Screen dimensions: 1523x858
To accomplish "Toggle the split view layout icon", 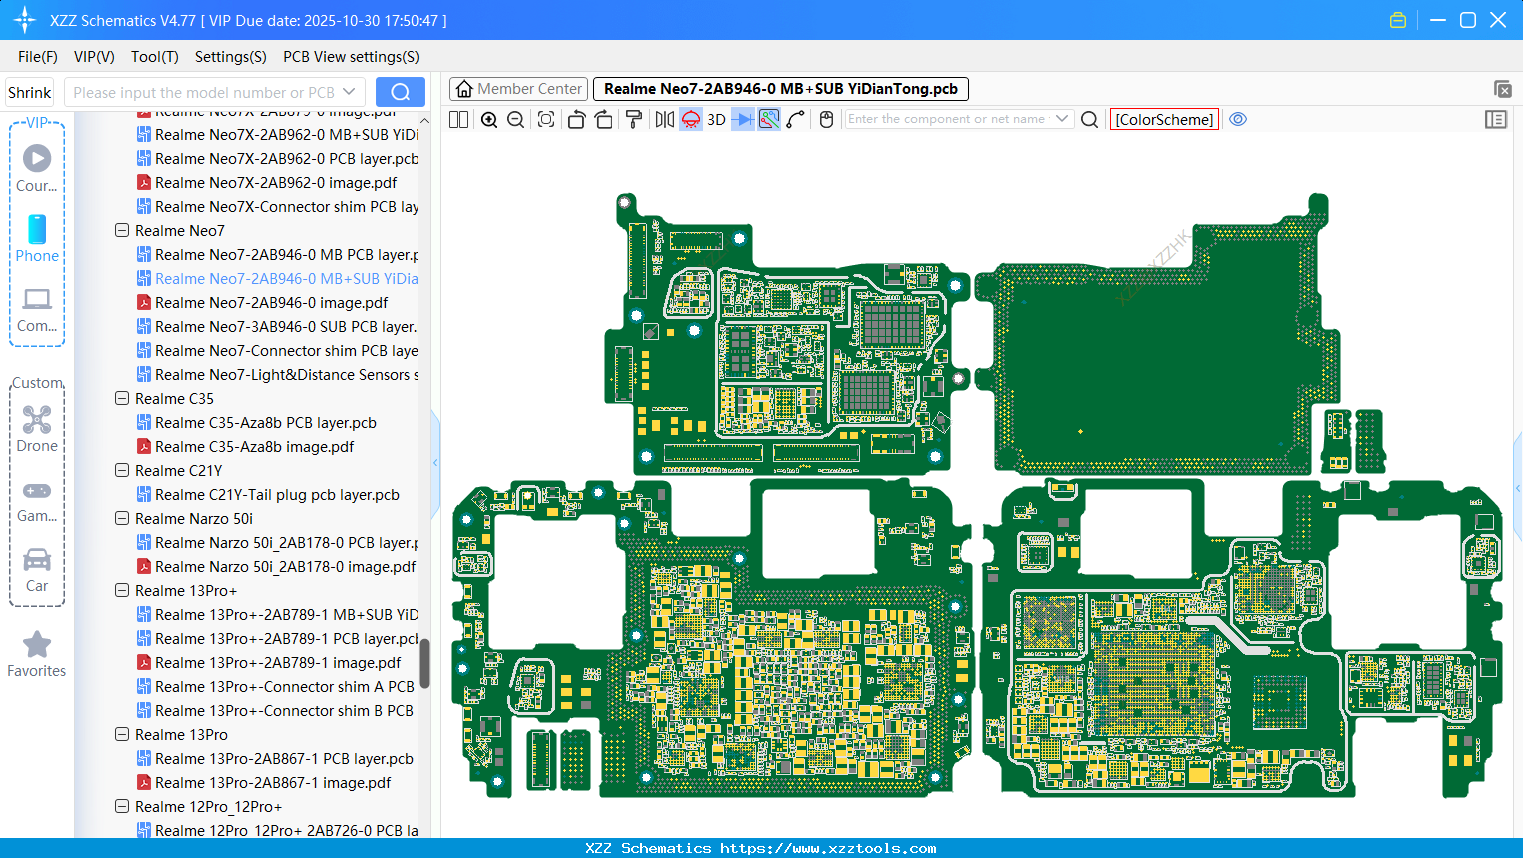I will [x=459, y=119].
